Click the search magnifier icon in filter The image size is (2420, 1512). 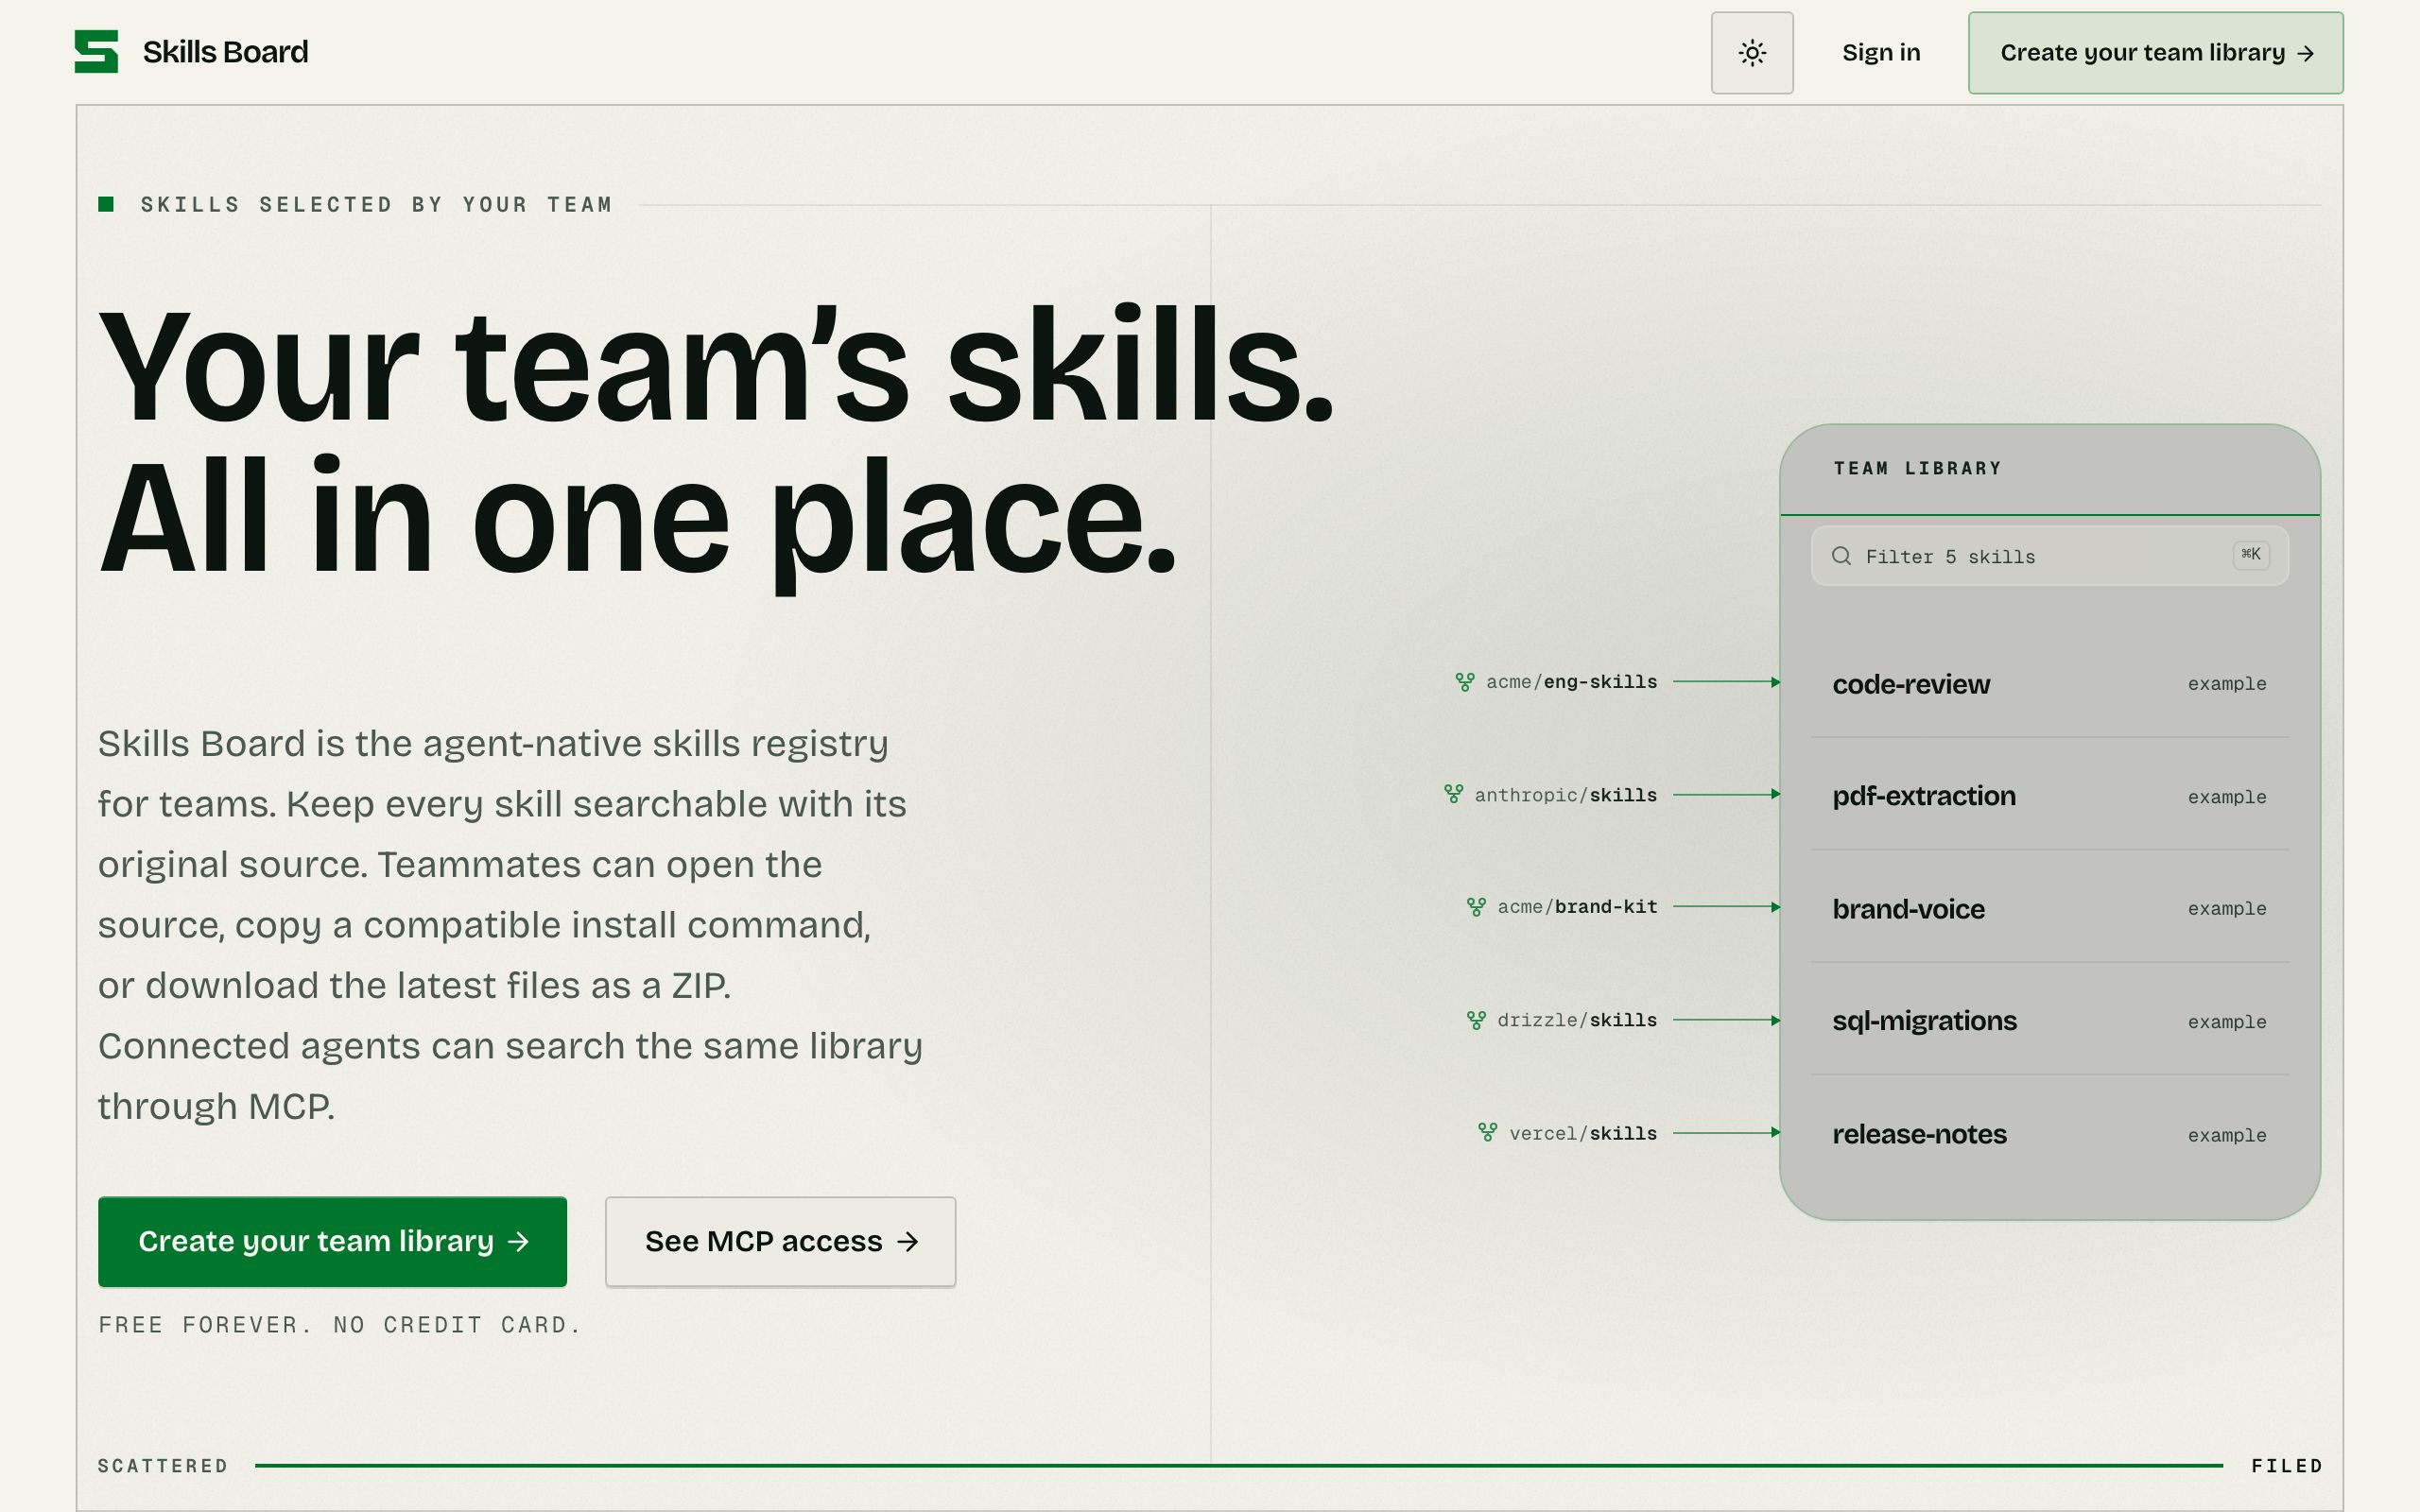click(1841, 556)
